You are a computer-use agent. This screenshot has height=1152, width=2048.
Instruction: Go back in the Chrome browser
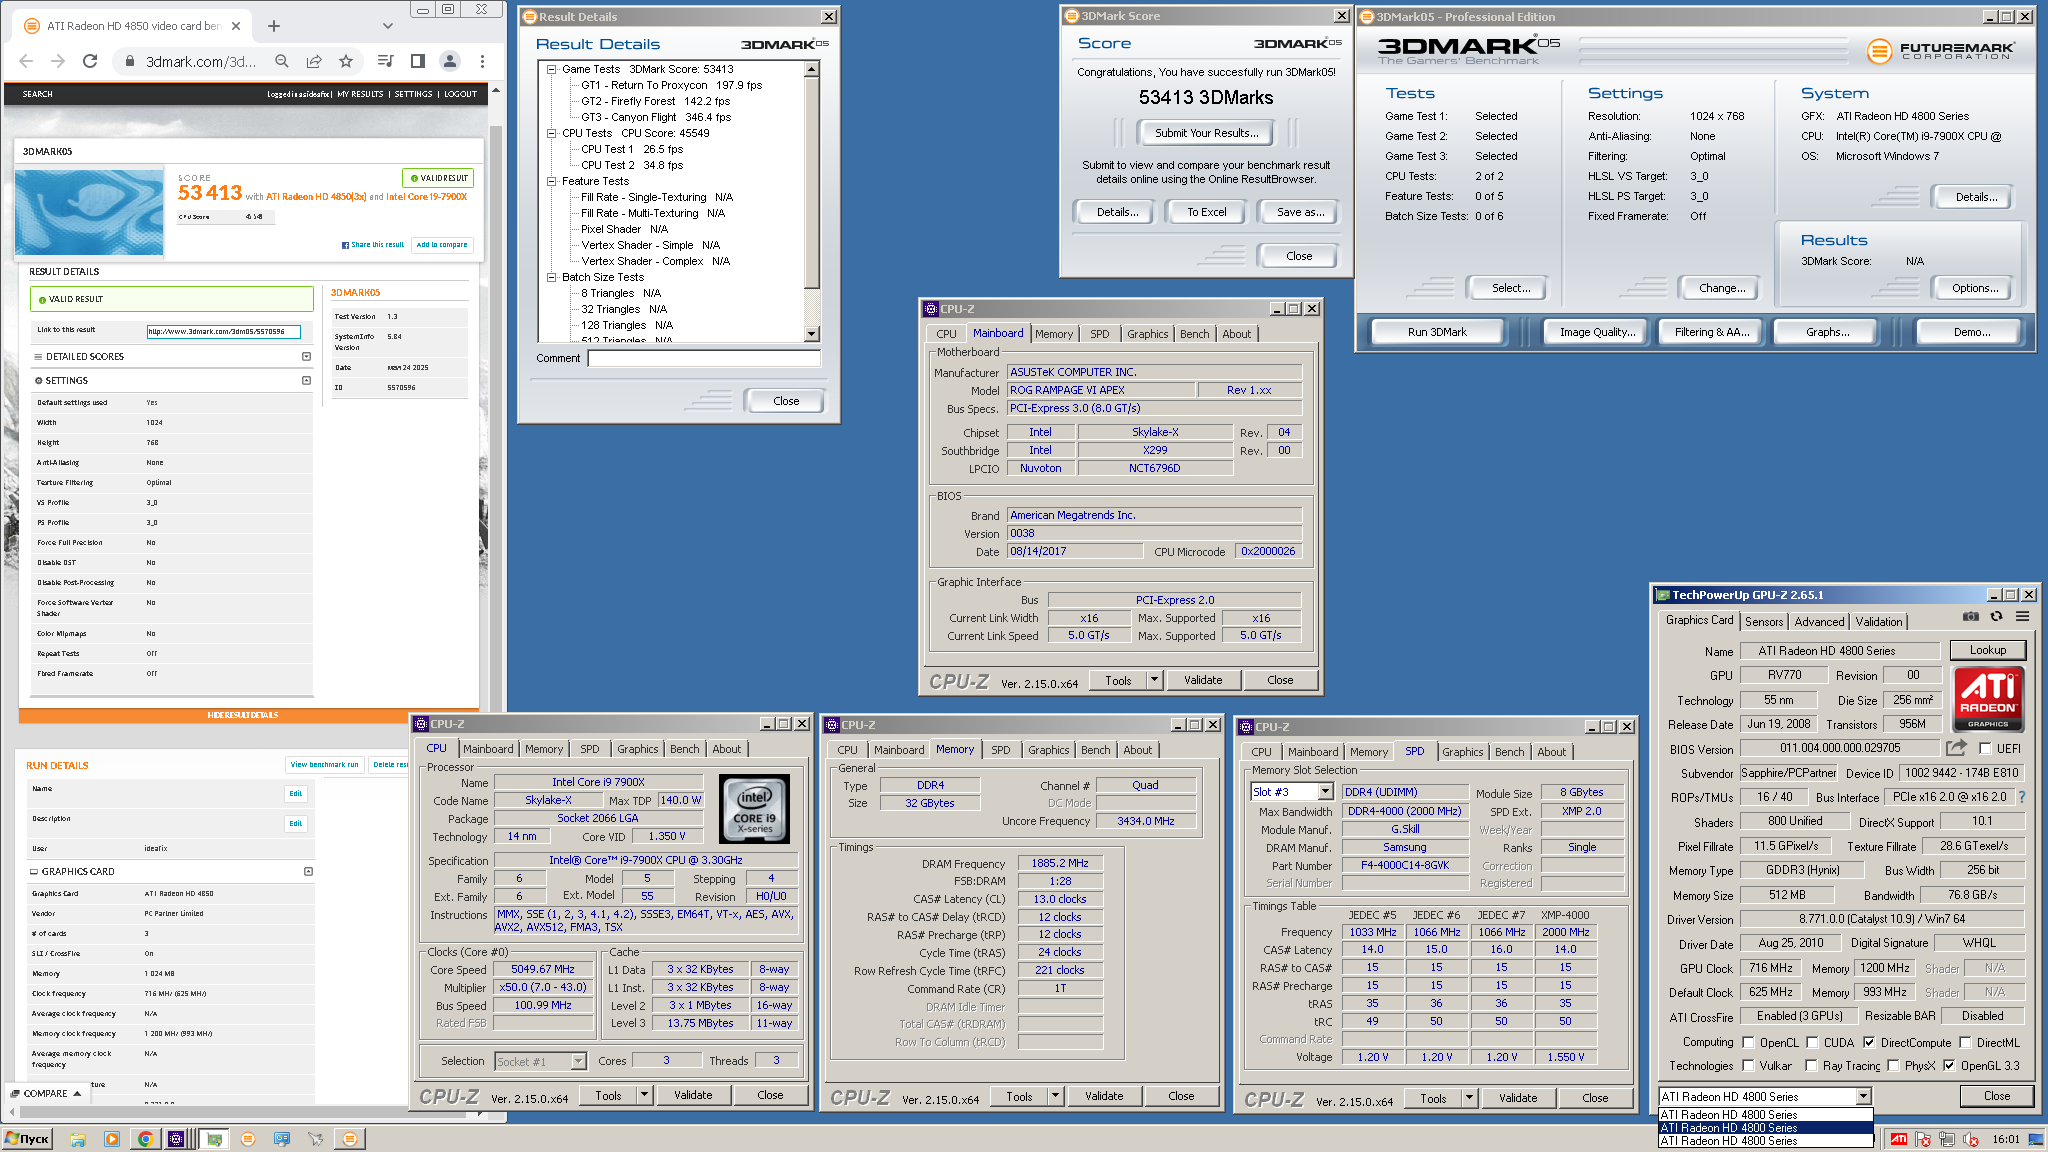tap(26, 61)
